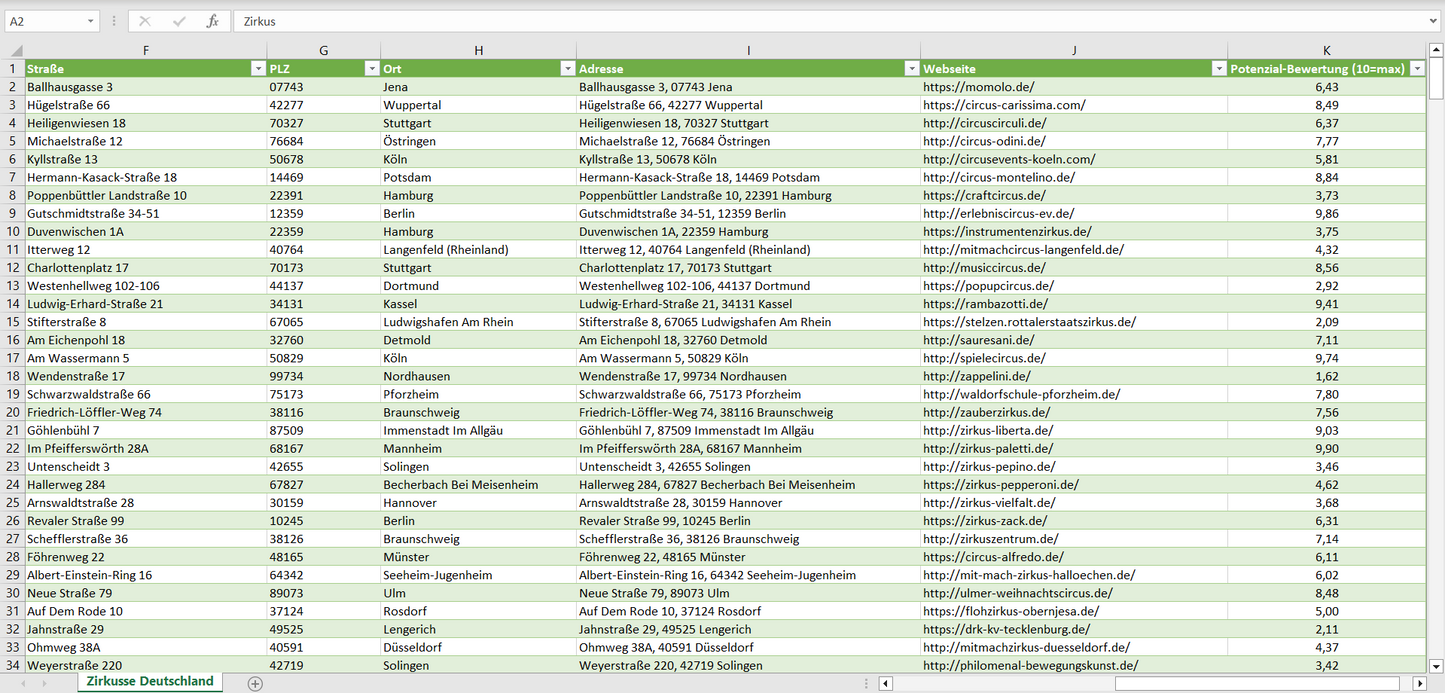The width and height of the screenshot is (1445, 693).
Task: Open the Webseite column filter dropdown
Action: point(1218,69)
